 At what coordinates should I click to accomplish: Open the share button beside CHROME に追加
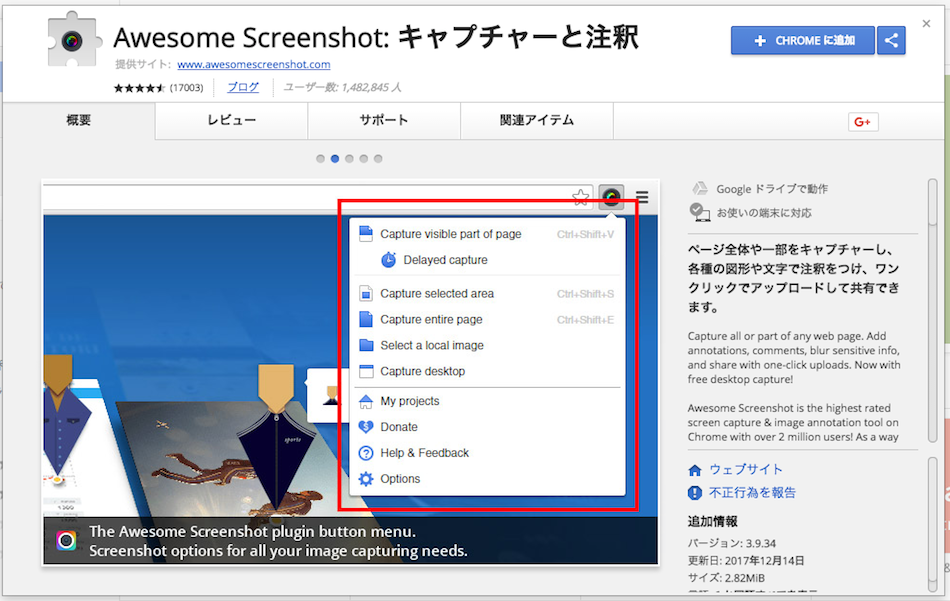[891, 41]
